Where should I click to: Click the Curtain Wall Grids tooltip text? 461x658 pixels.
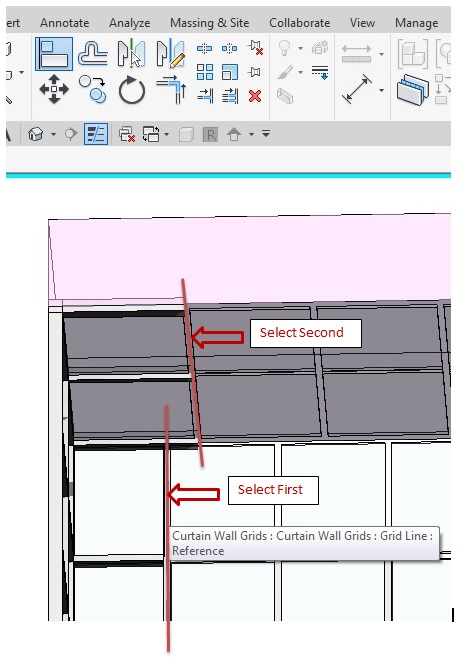302,543
